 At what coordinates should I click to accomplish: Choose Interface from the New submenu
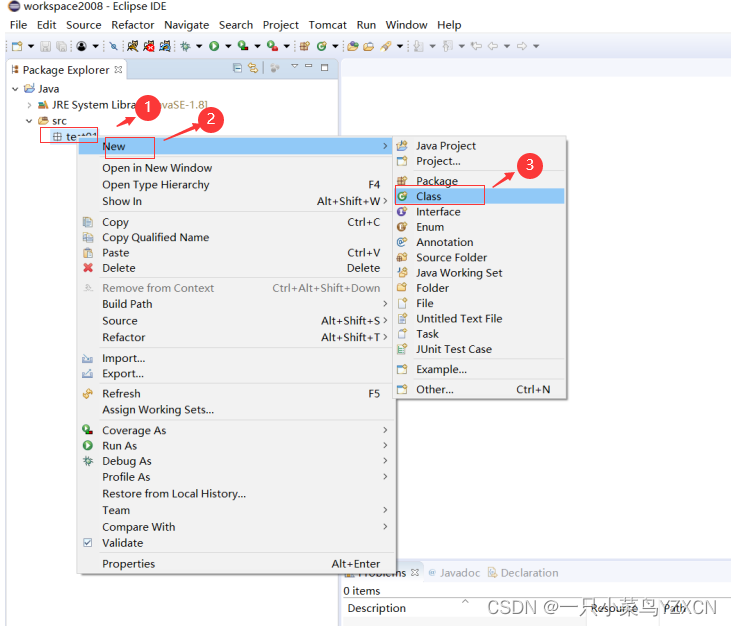click(x=480, y=212)
